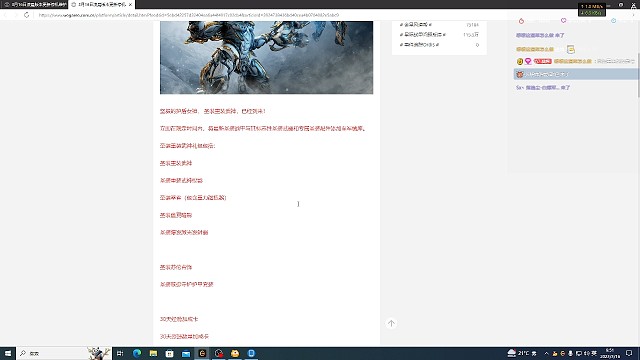
Task: Click the red flame icon in chat panel
Action: (x=521, y=21)
